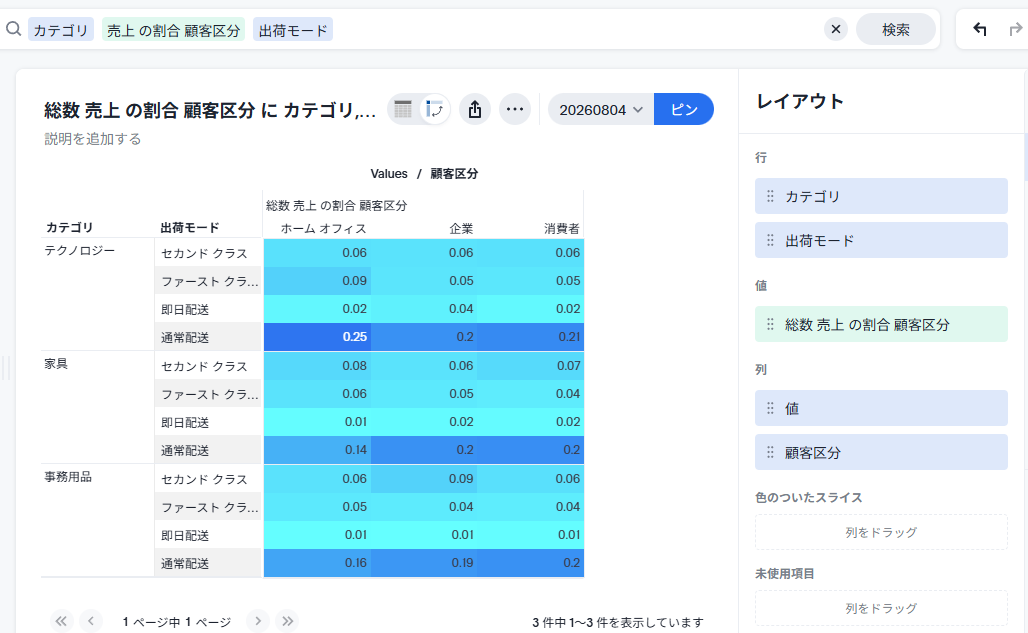Click the 0.21 heatmap cell

pyautogui.click(x=530, y=337)
